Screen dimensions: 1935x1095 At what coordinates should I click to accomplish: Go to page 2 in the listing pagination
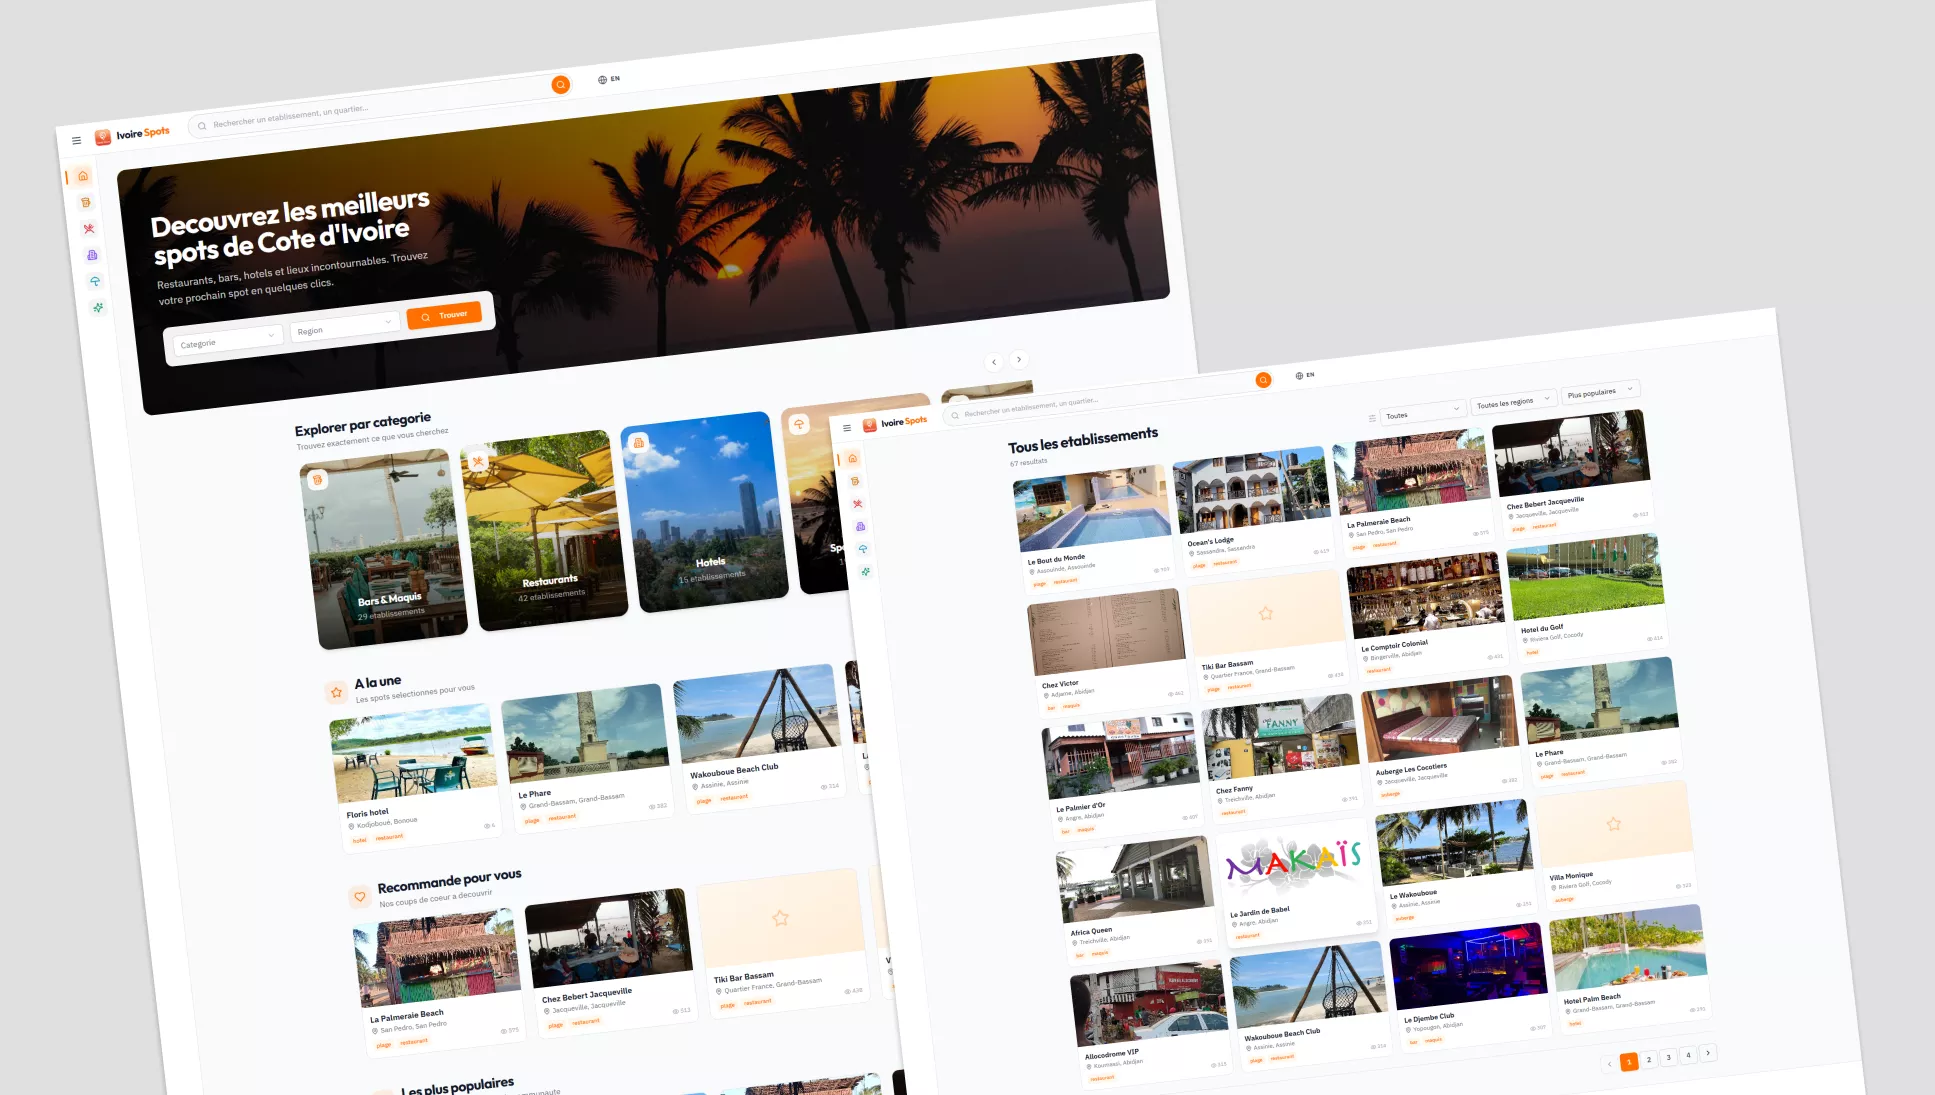pos(1649,1060)
